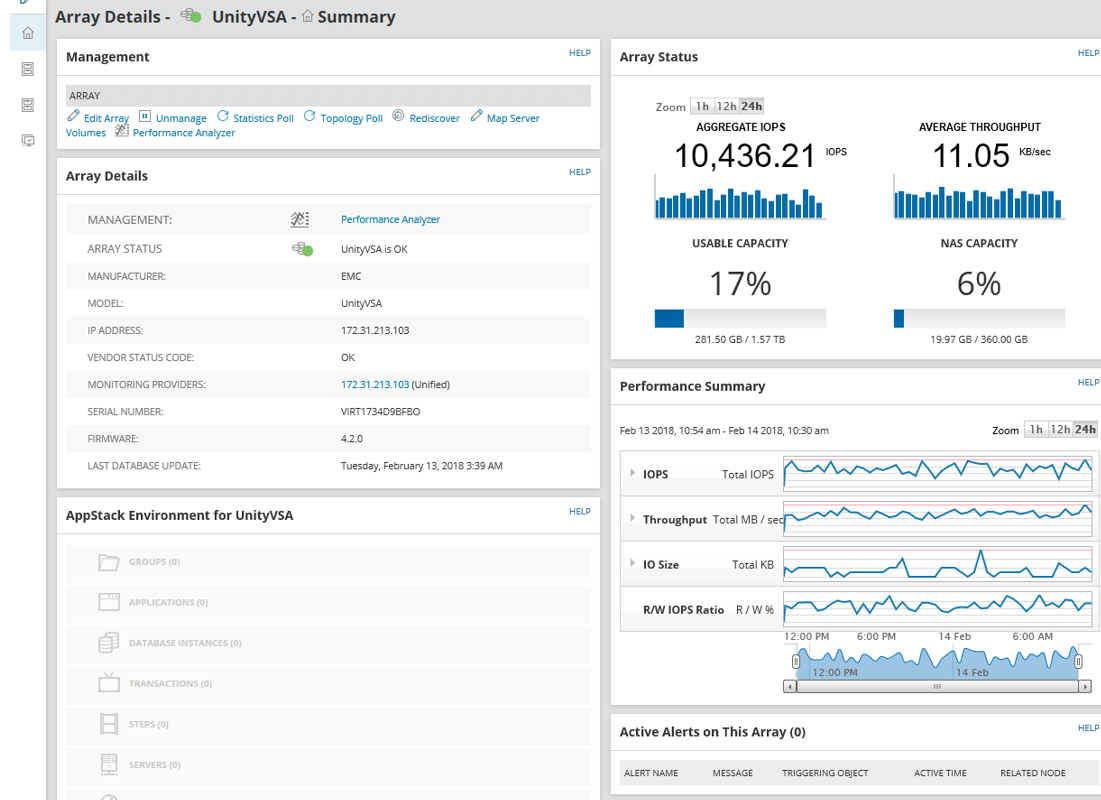Select the Summary view in page title
1101x800 pixels.
(x=355, y=17)
